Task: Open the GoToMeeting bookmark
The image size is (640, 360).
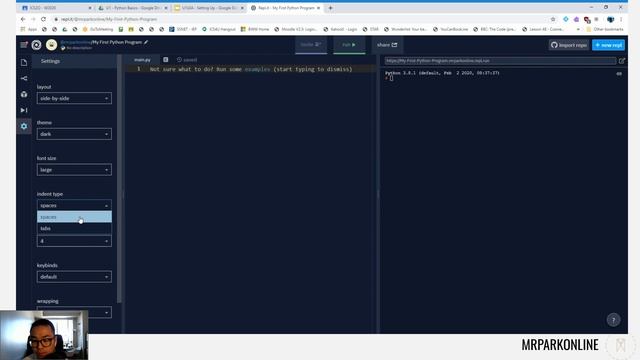Action: coord(98,29)
